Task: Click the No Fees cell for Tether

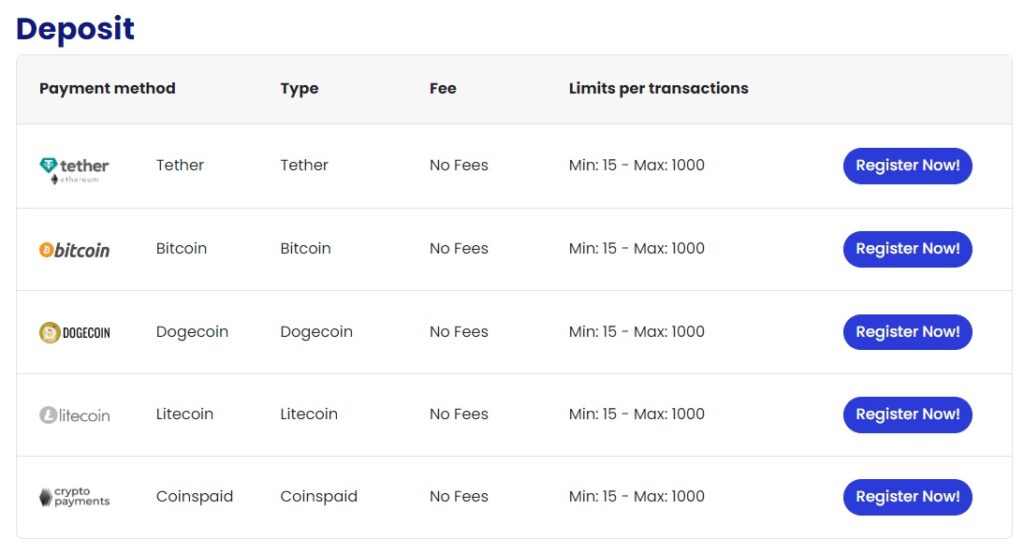Action: 459,165
